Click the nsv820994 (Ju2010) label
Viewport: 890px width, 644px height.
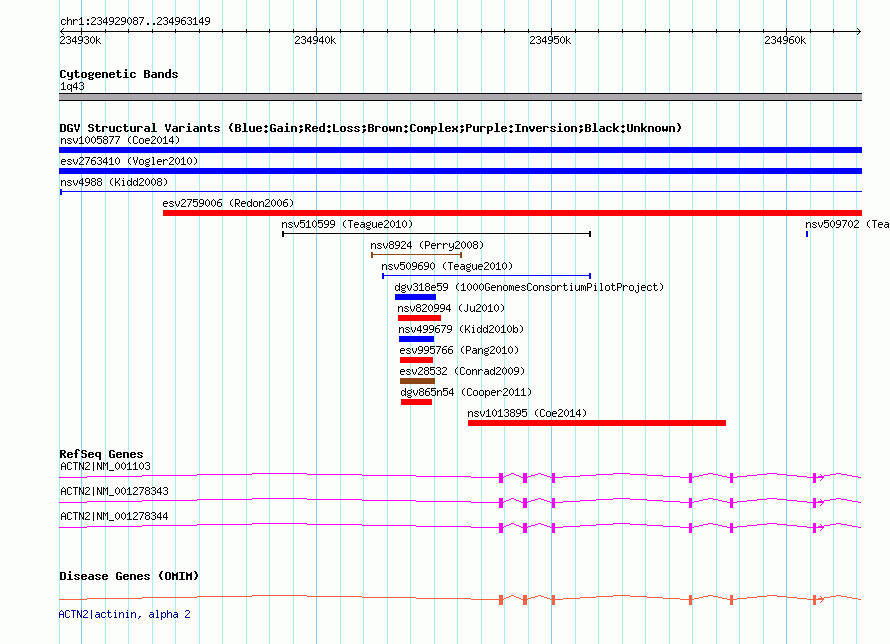pos(451,308)
